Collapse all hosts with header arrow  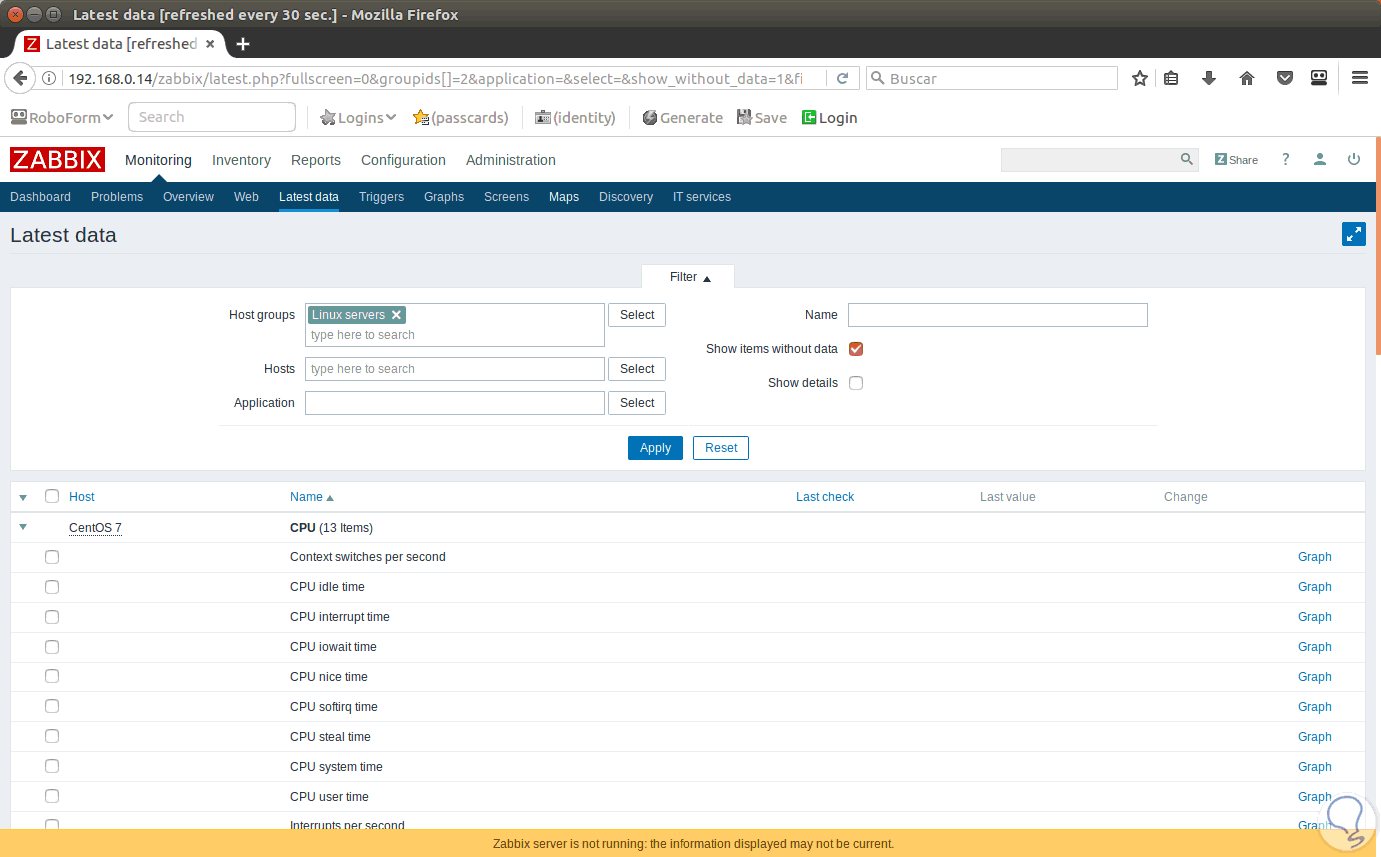[23, 497]
